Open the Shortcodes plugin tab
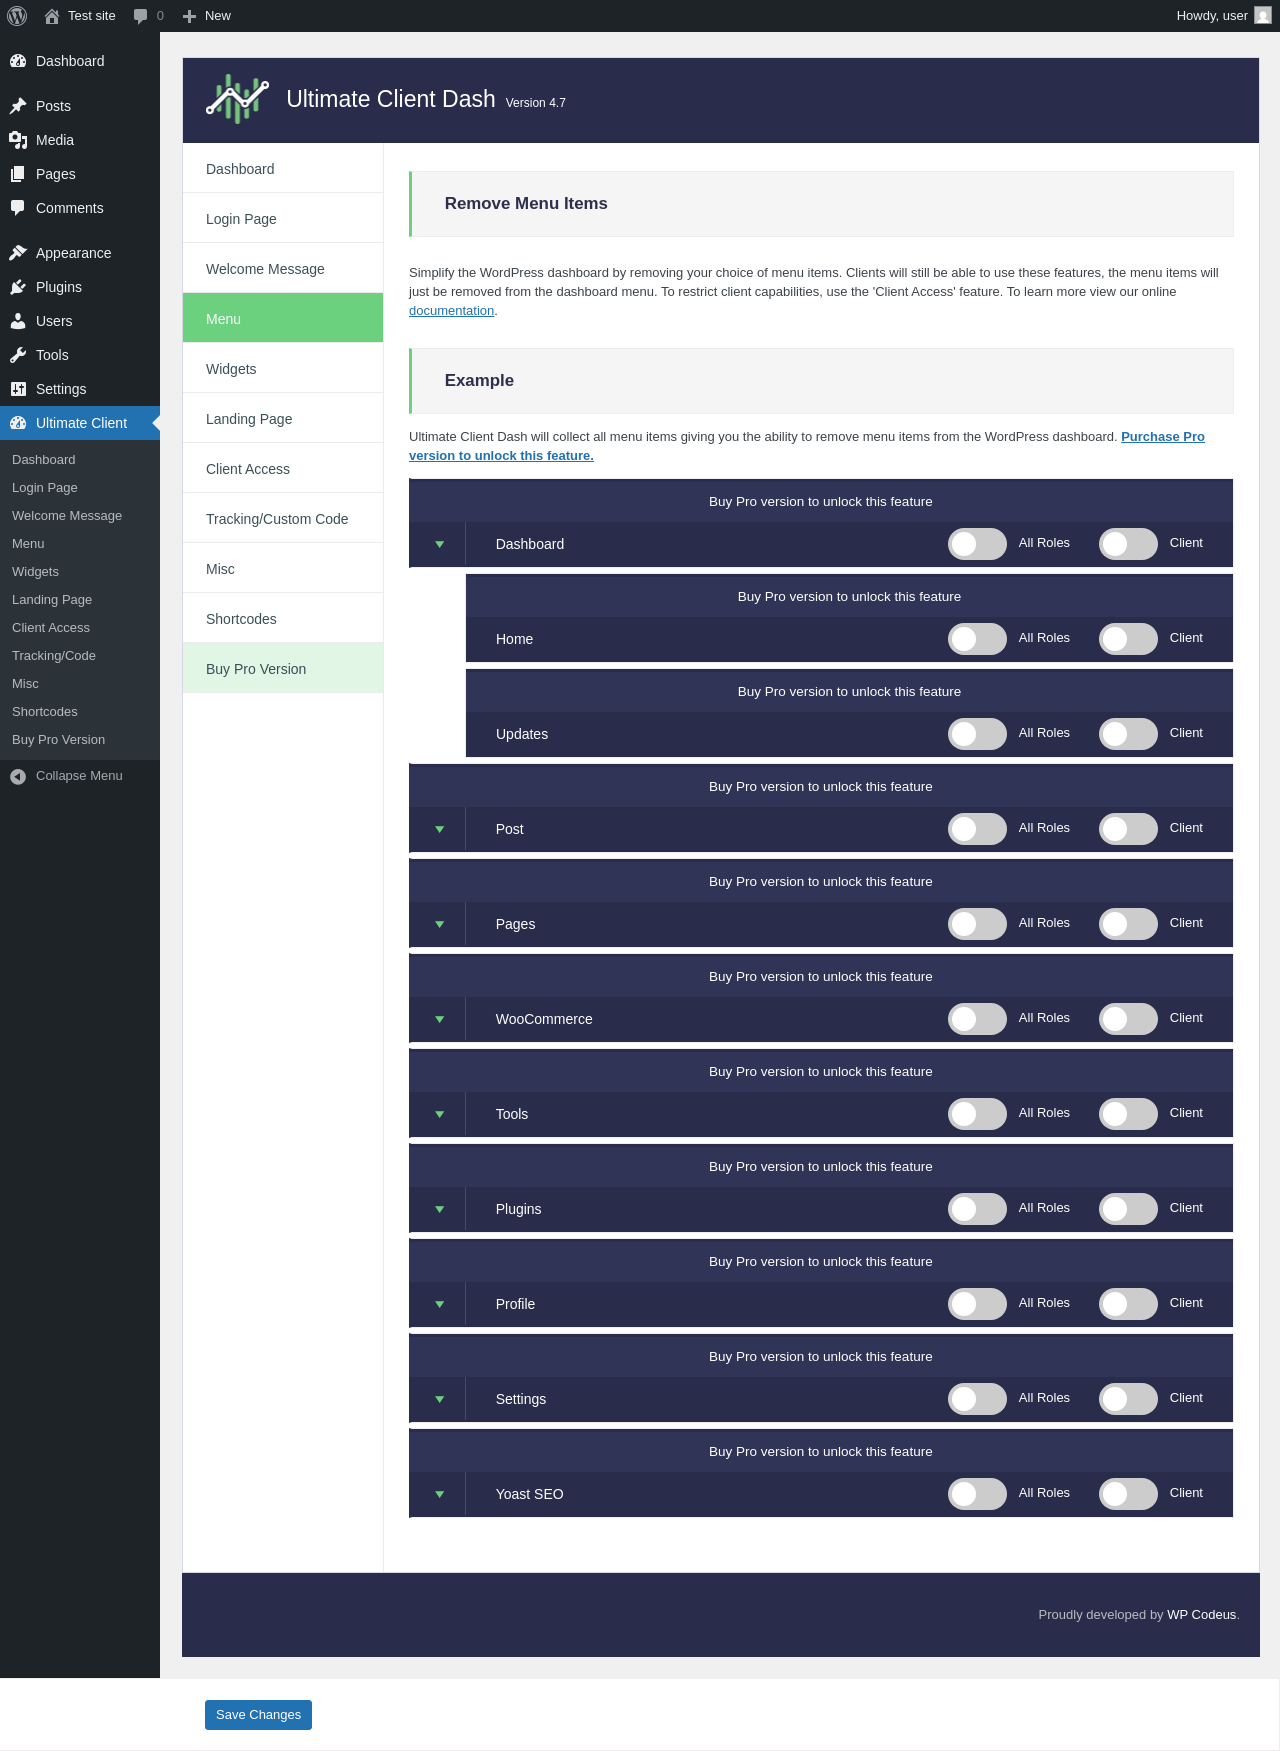 click(x=283, y=618)
